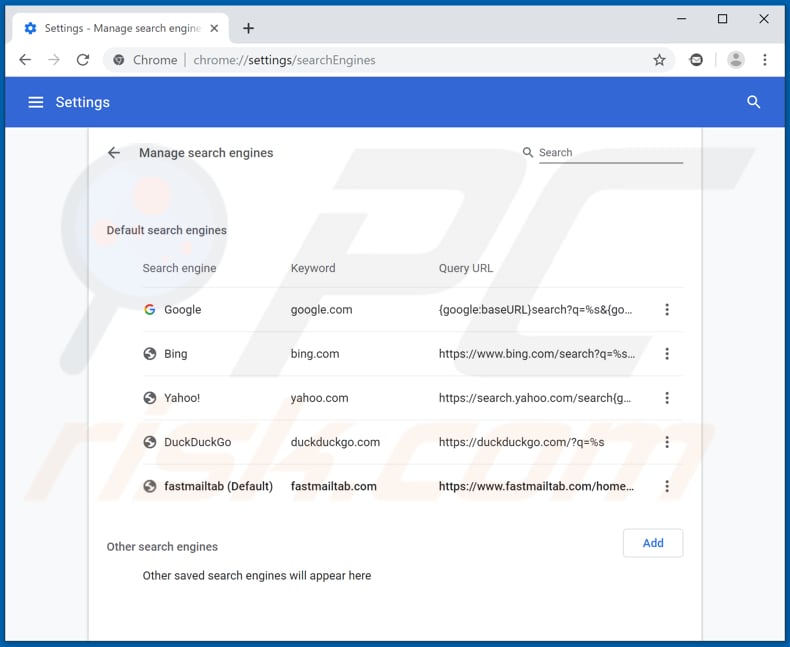Add a new search engine
790x647 pixels.
tap(653, 543)
